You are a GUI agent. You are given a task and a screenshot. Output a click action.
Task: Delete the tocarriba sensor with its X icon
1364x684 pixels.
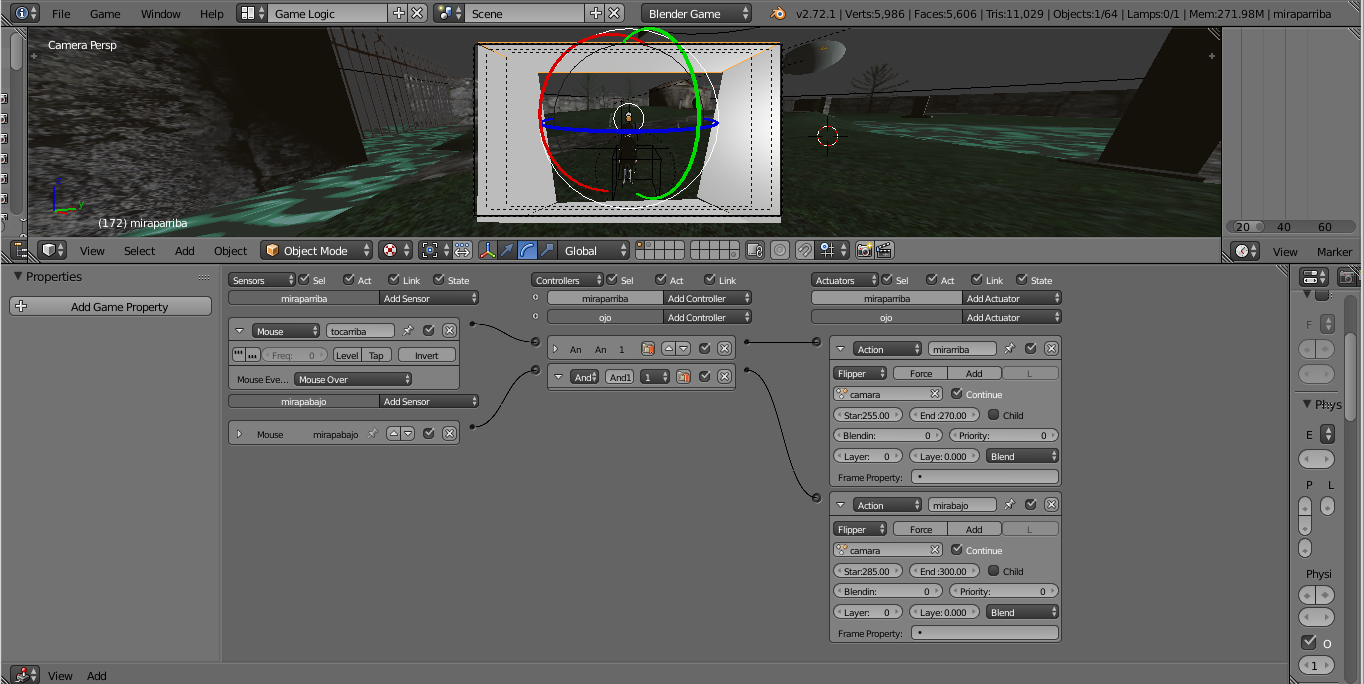tap(449, 331)
